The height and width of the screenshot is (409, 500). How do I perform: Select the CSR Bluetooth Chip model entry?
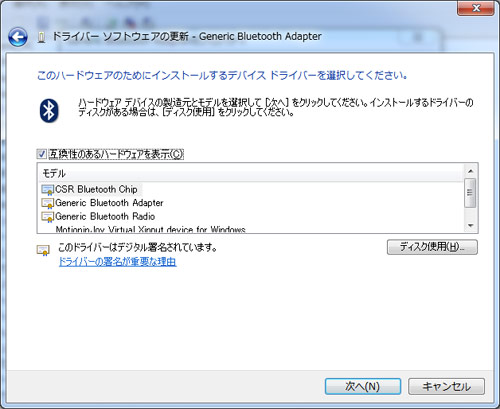pos(96,189)
